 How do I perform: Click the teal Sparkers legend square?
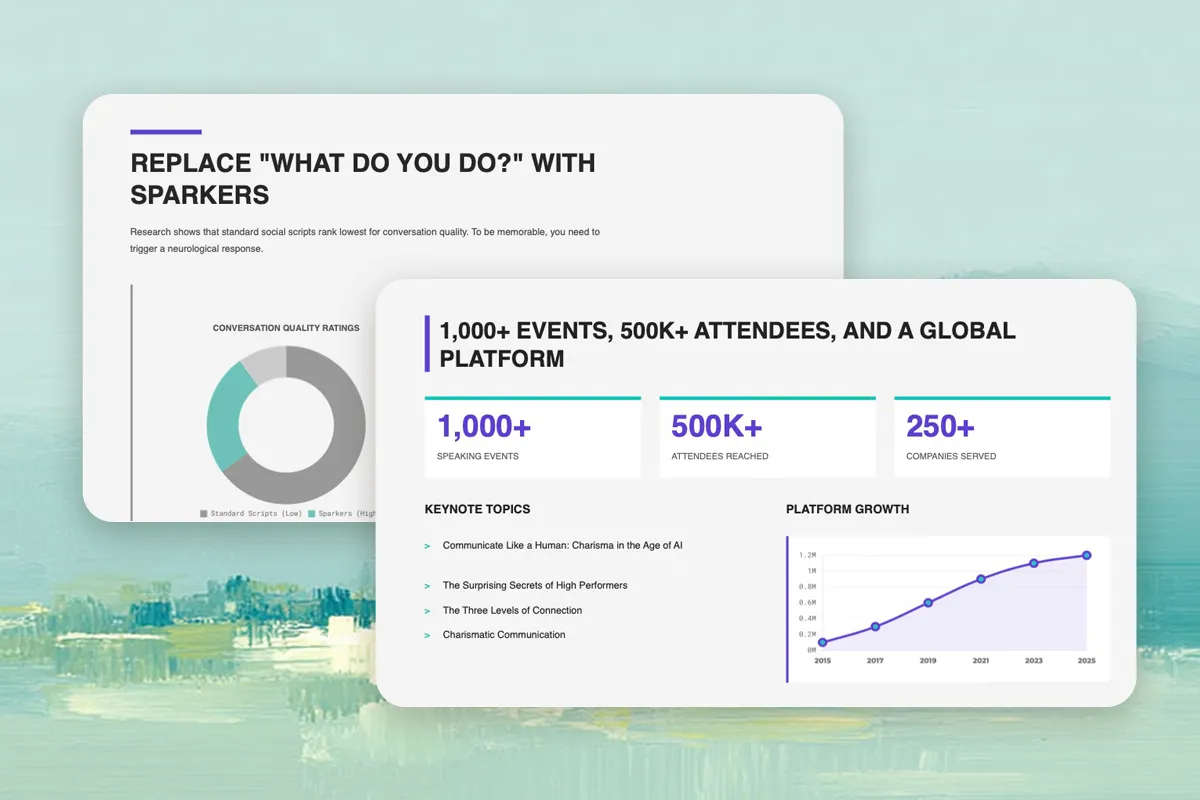coord(312,513)
